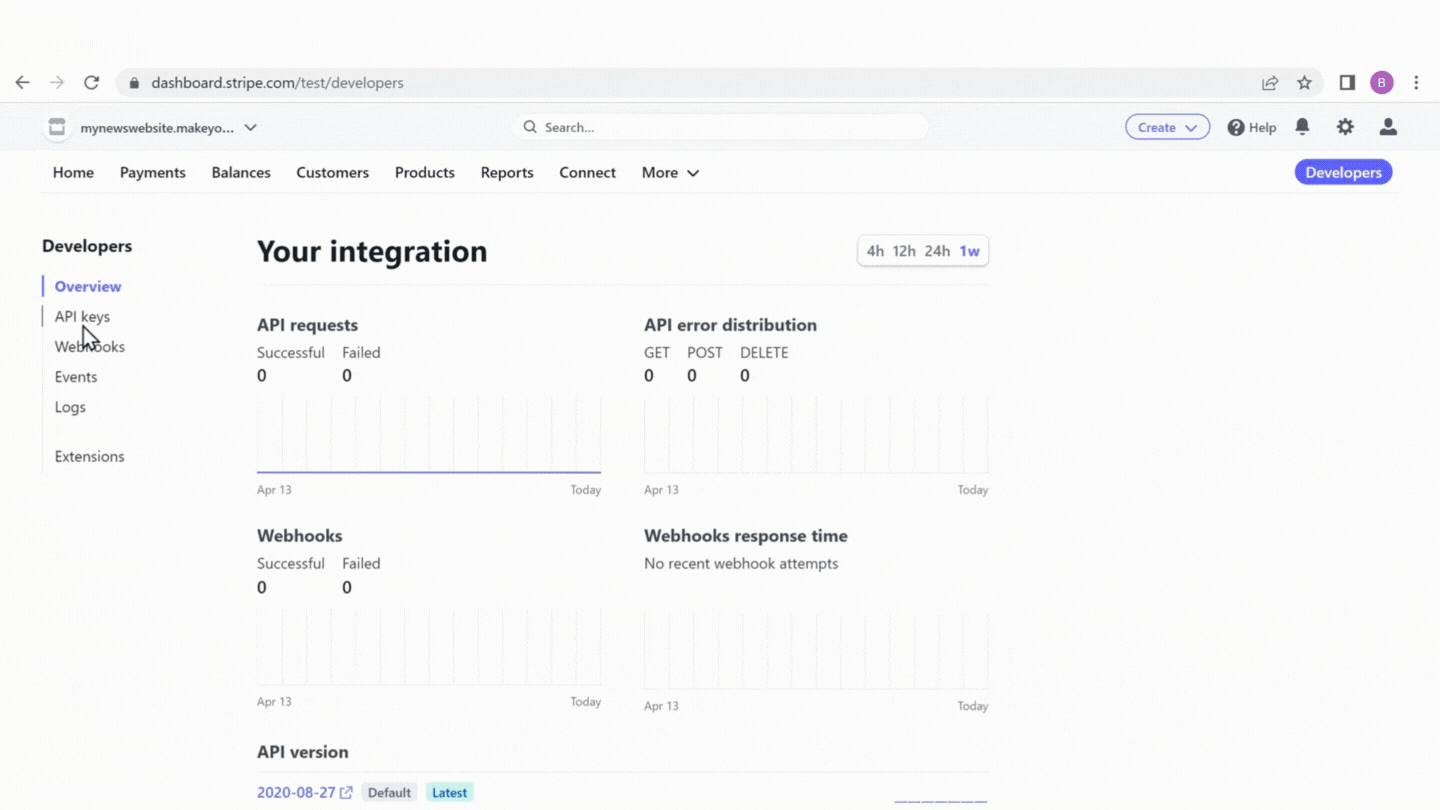Select the 24h time range

(x=937, y=251)
